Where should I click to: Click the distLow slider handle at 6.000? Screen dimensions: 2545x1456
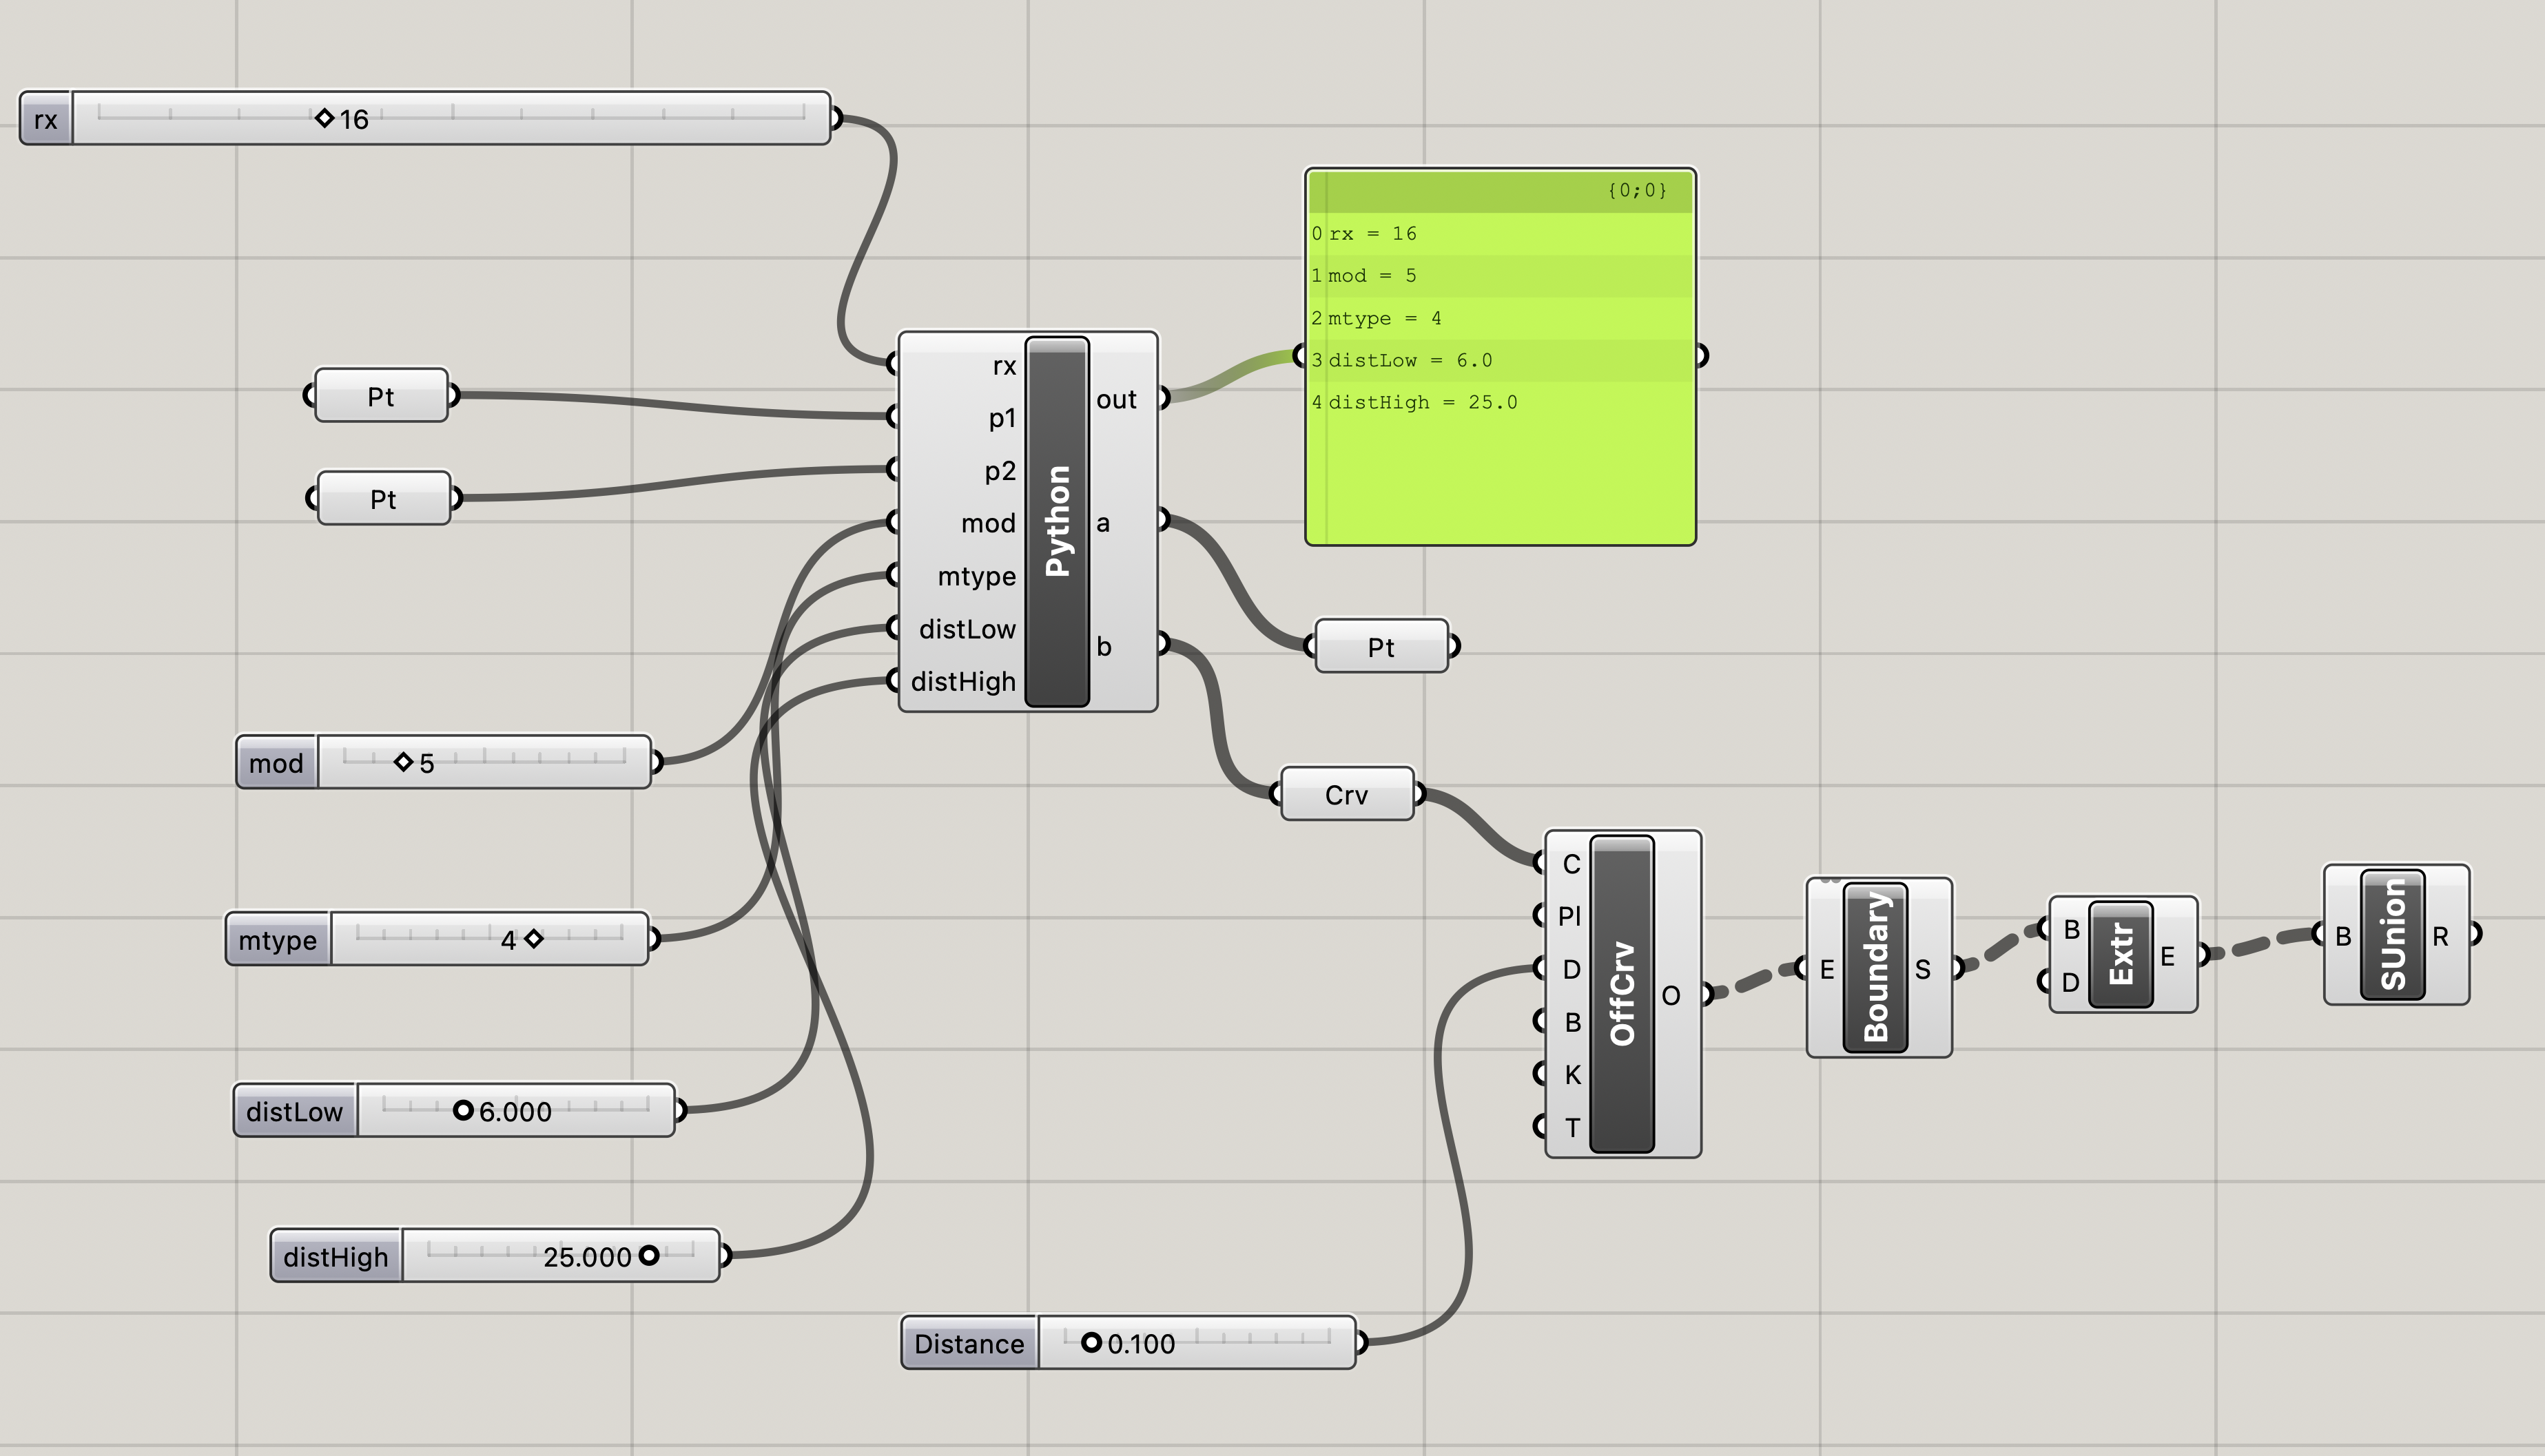[x=463, y=1110]
